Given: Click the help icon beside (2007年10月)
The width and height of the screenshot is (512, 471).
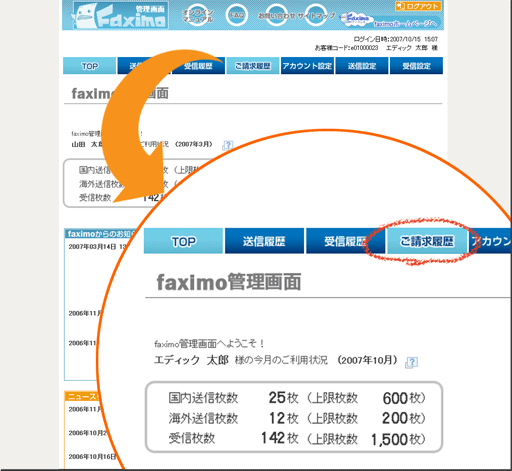Looking at the screenshot, I should coord(412,362).
